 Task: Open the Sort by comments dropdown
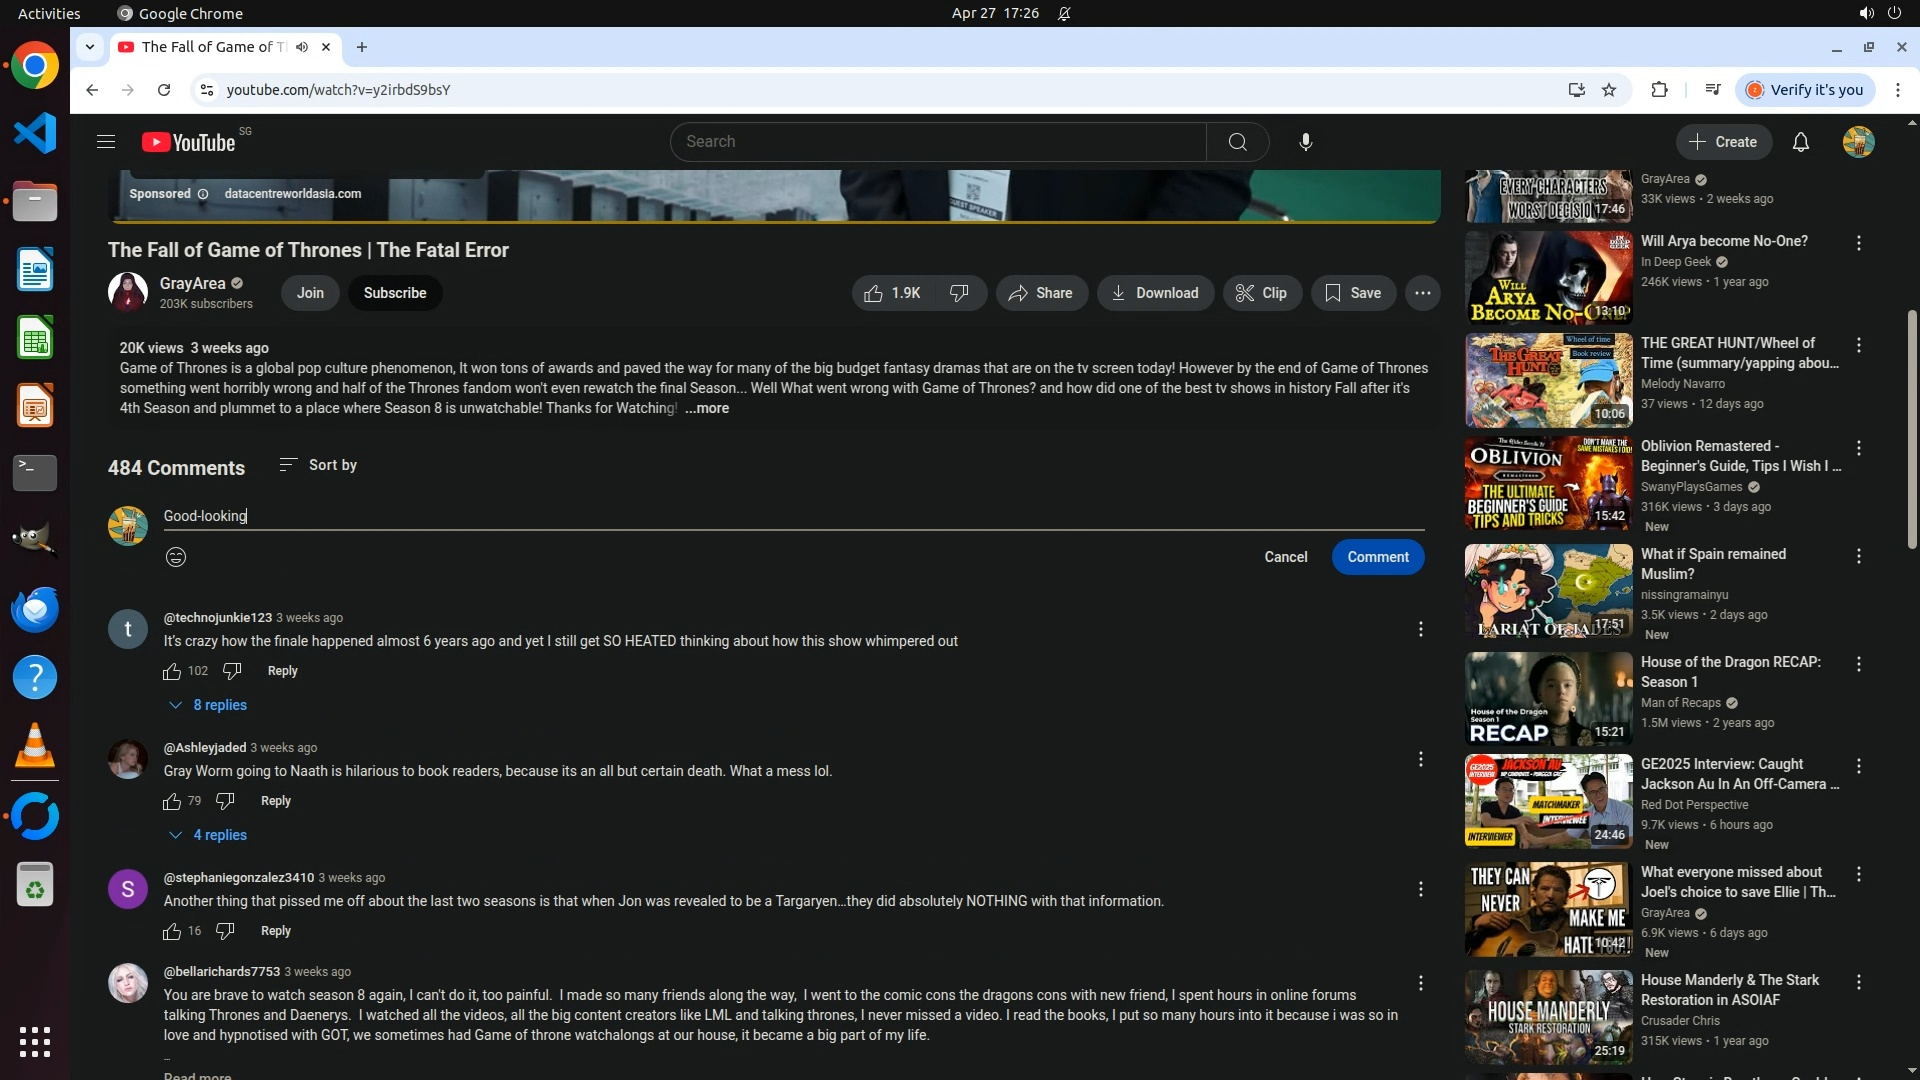[318, 465]
